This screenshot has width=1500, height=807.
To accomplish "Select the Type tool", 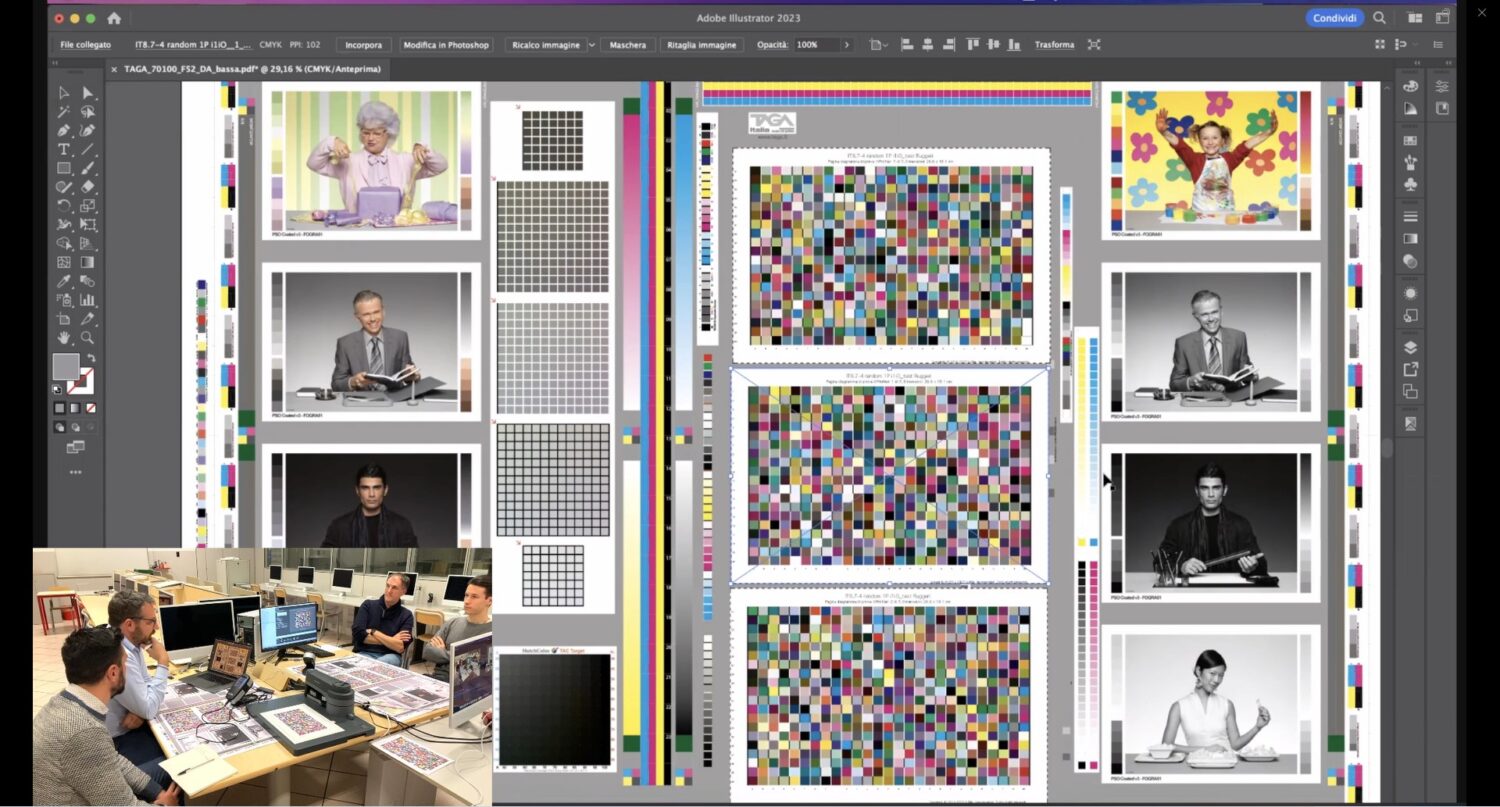I will pos(64,149).
